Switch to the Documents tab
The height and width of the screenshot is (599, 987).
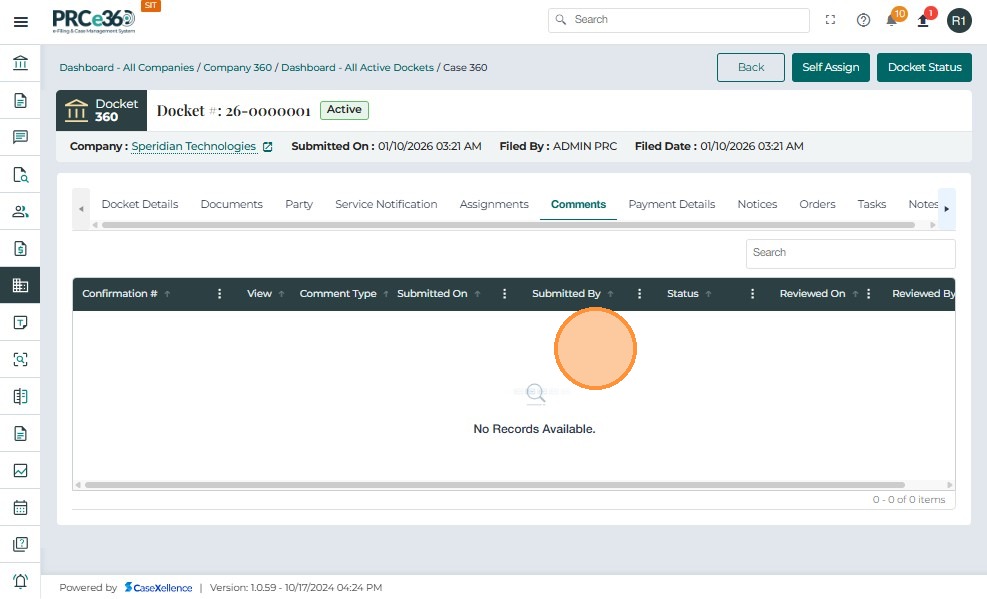click(232, 204)
